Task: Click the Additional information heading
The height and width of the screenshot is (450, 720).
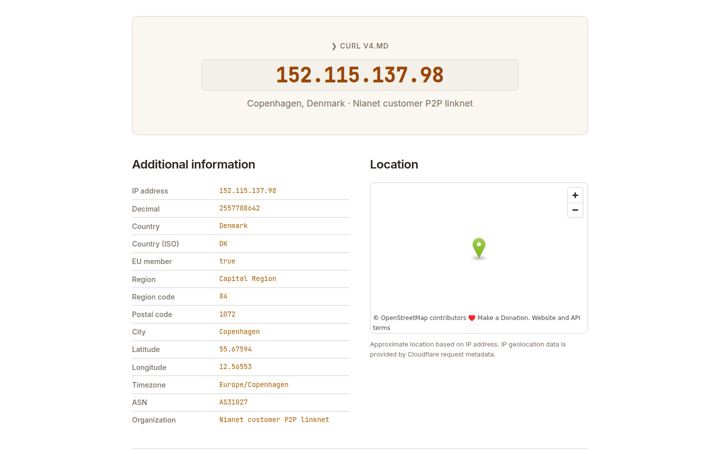Action: pos(193,164)
